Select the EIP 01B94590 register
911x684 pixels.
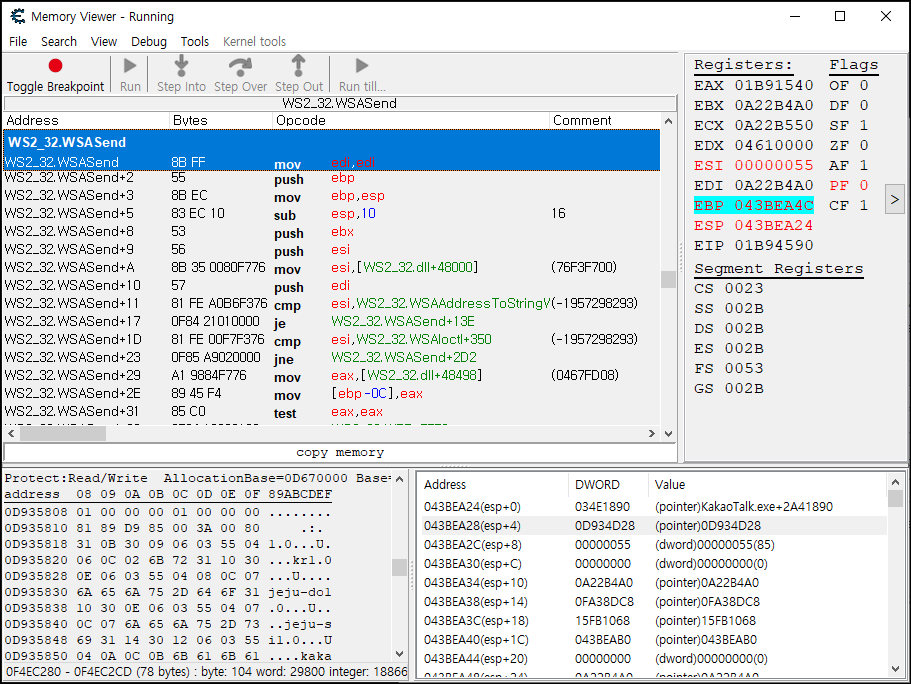[754, 245]
